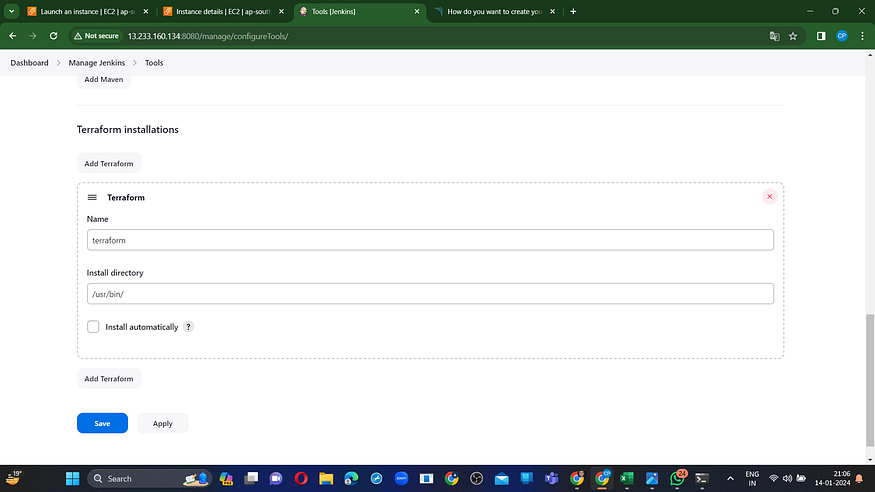Viewport: 875px width, 492px height.
Task: Open a new browser tab
Action: pos(573,11)
